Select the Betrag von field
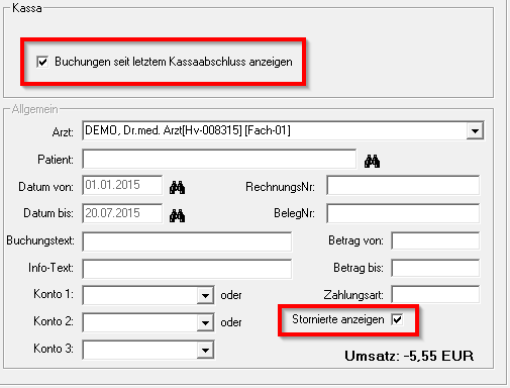The width and height of the screenshot is (510, 388). click(x=436, y=241)
